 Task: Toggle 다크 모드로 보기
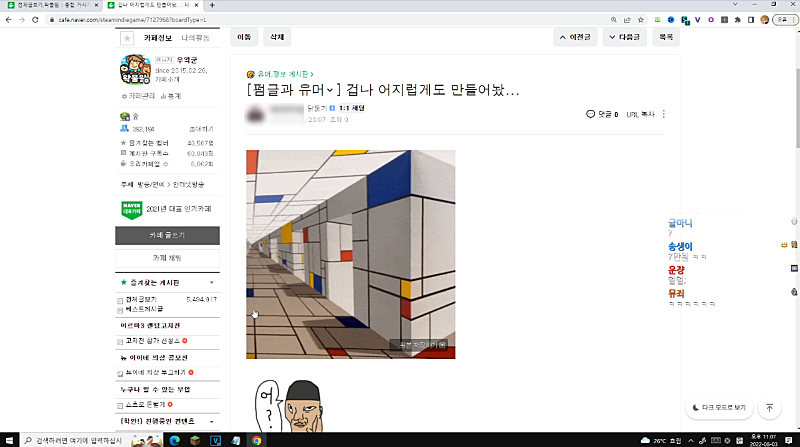(719, 408)
